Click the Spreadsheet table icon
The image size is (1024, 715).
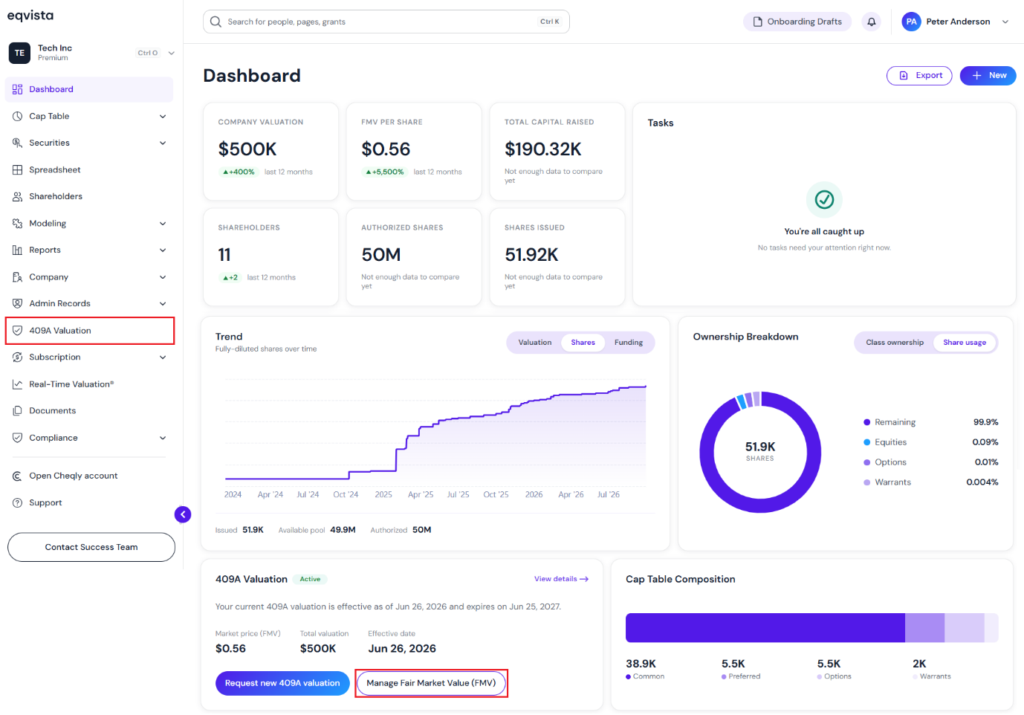18,170
